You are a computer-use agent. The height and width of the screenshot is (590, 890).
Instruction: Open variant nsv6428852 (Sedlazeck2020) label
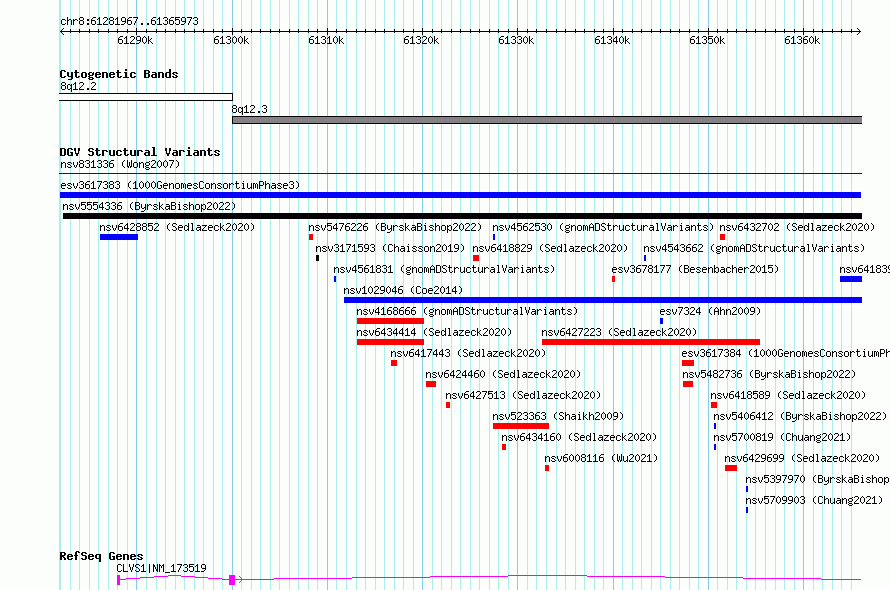[177, 227]
